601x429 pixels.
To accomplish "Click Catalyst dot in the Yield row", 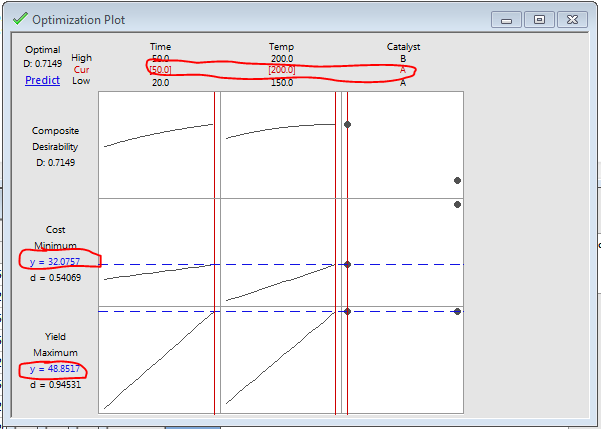I will [x=457, y=312].
